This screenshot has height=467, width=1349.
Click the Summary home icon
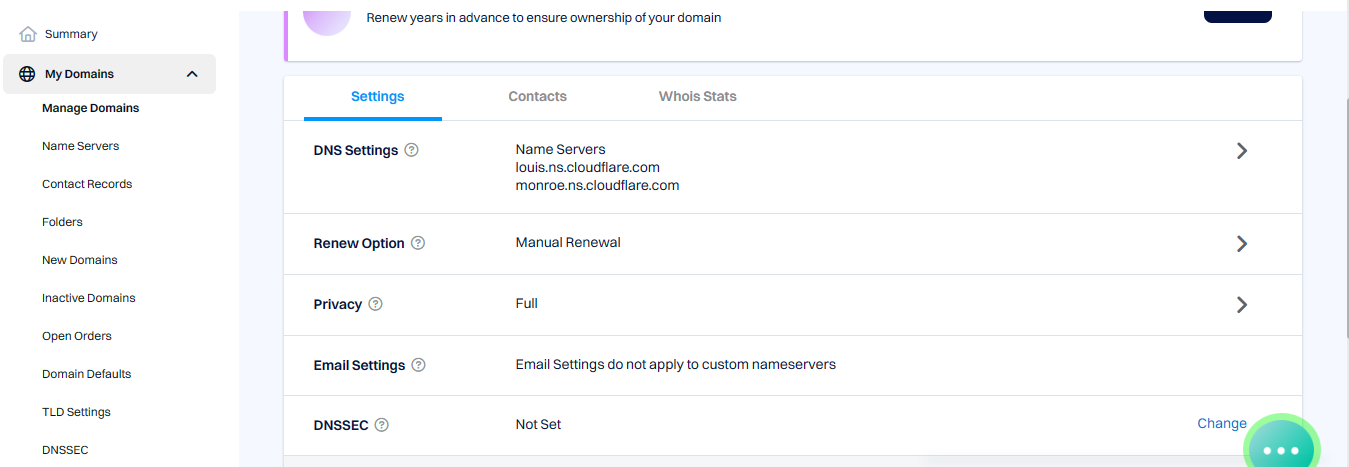(x=28, y=34)
